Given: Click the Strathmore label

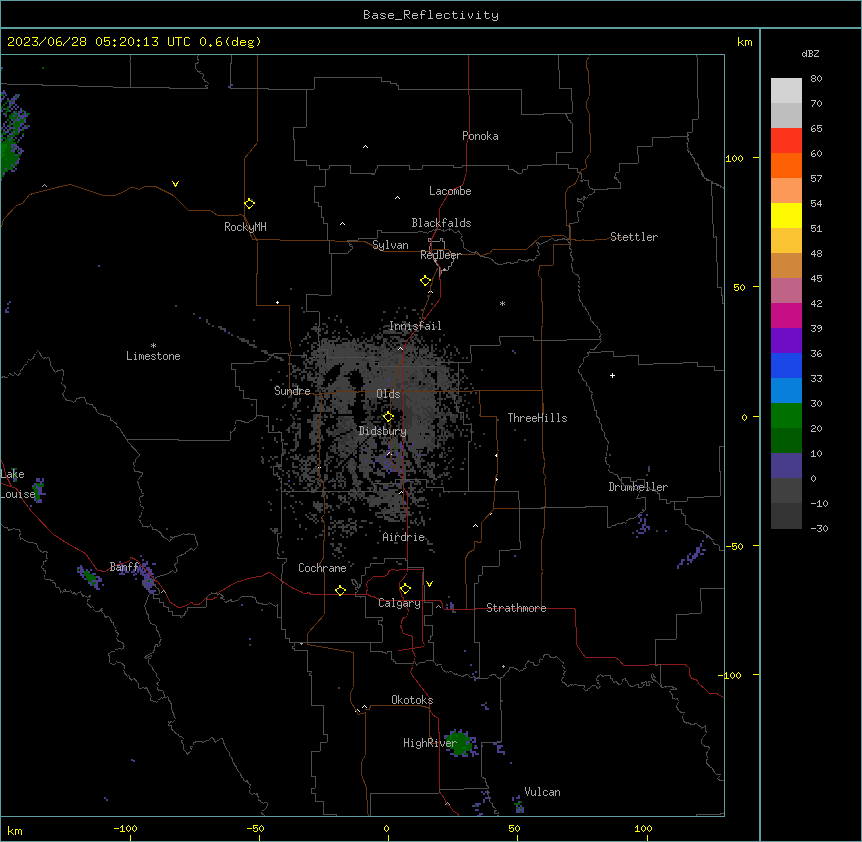Looking at the screenshot, I should 516,608.
